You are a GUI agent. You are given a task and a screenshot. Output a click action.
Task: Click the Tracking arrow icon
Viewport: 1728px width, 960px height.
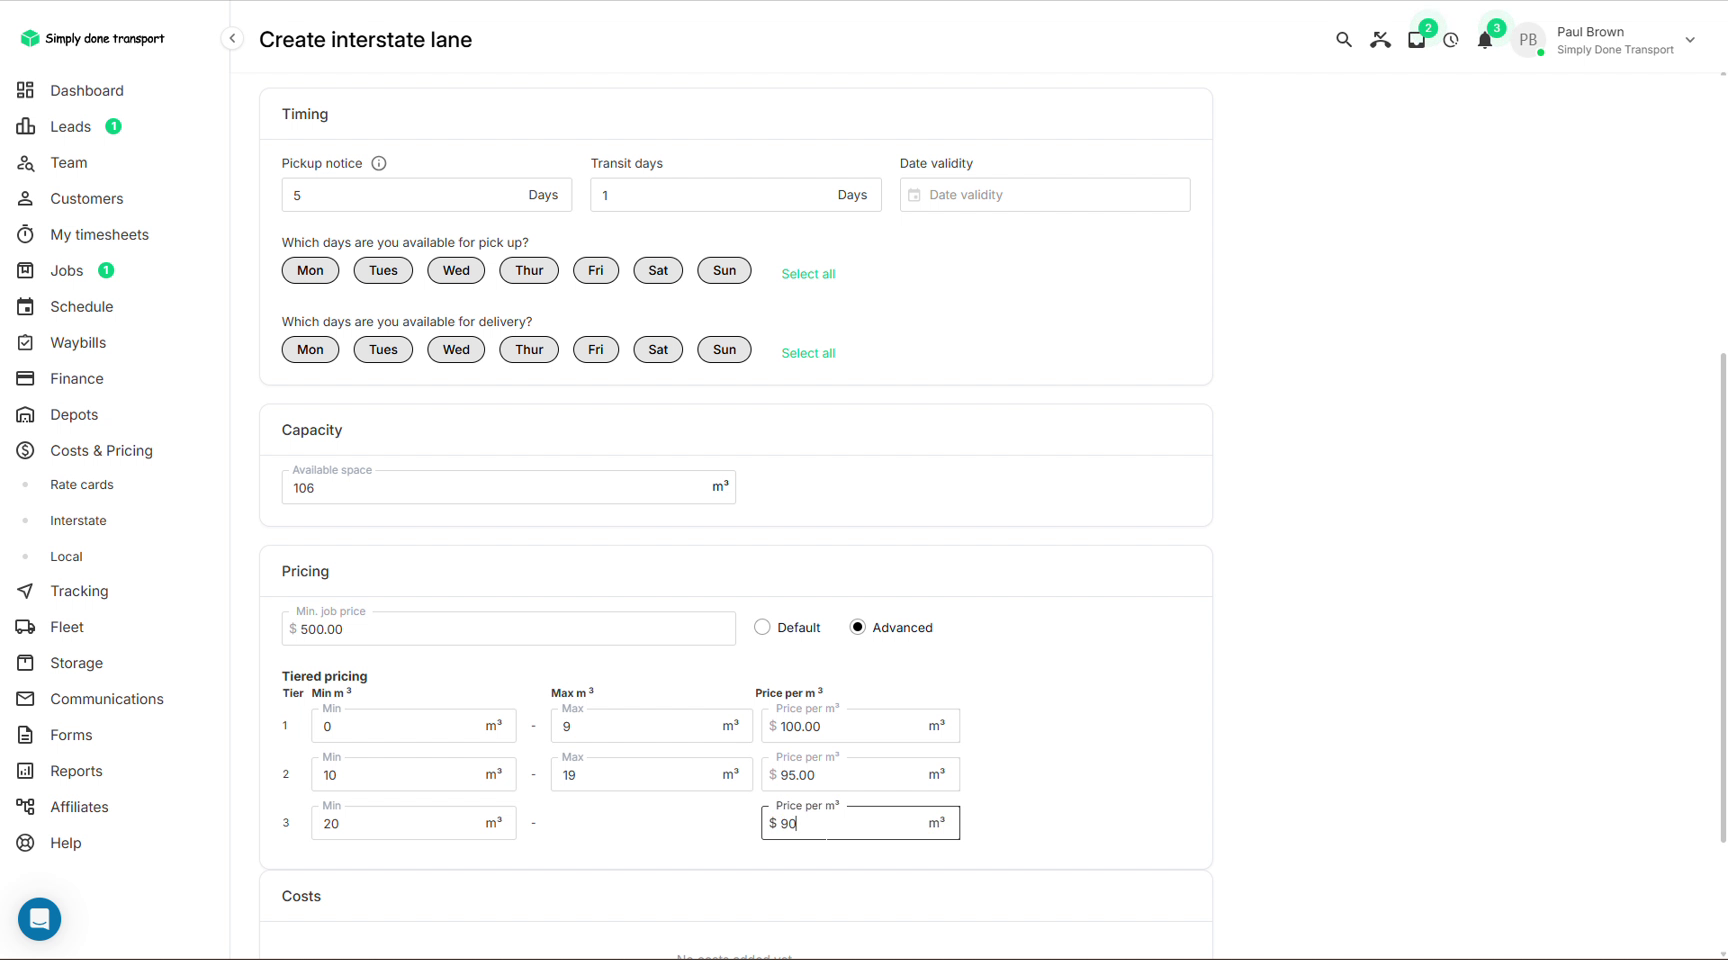click(26, 591)
